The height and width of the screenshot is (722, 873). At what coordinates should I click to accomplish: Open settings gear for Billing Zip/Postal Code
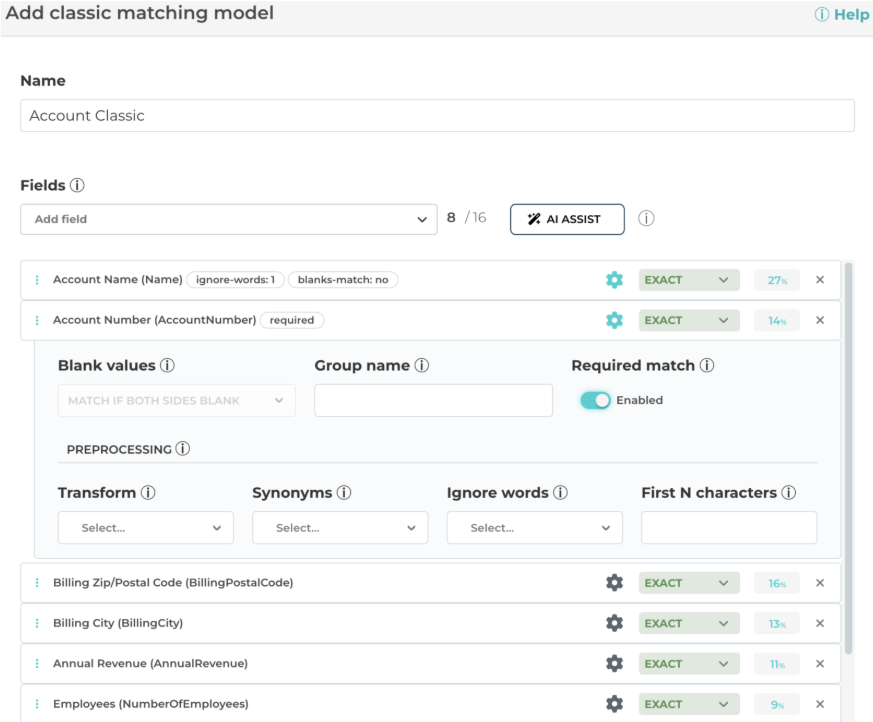point(614,583)
